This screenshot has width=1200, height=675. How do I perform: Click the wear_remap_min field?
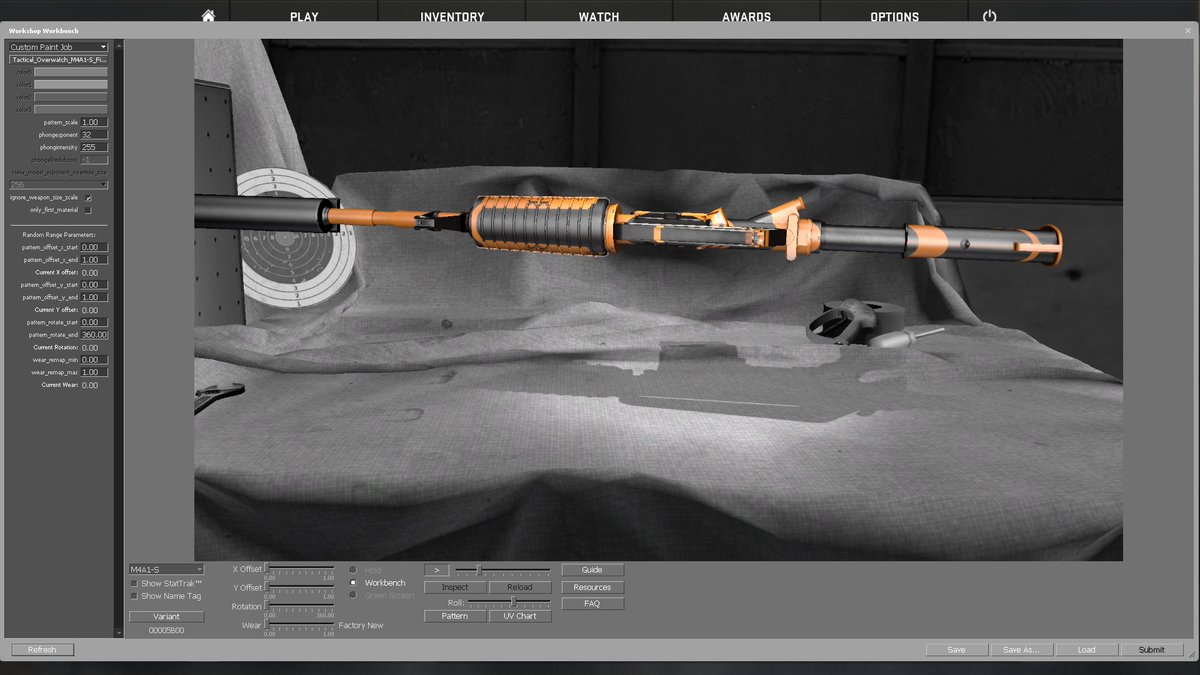[x=94, y=360]
